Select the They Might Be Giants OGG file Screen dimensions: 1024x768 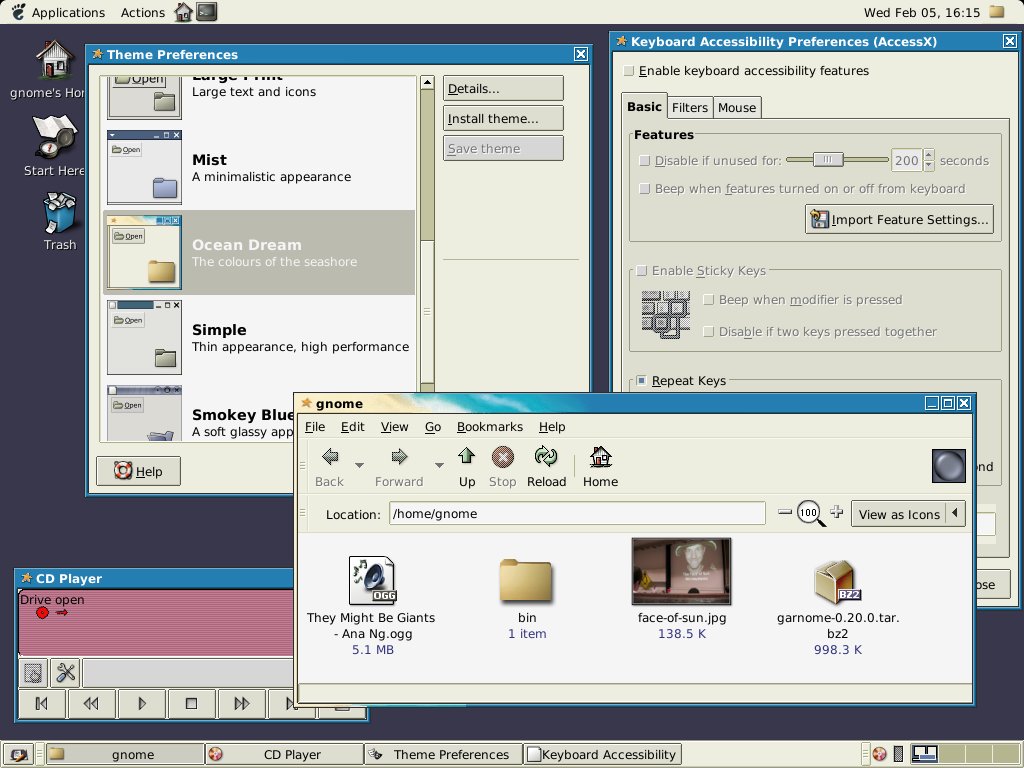pos(372,580)
